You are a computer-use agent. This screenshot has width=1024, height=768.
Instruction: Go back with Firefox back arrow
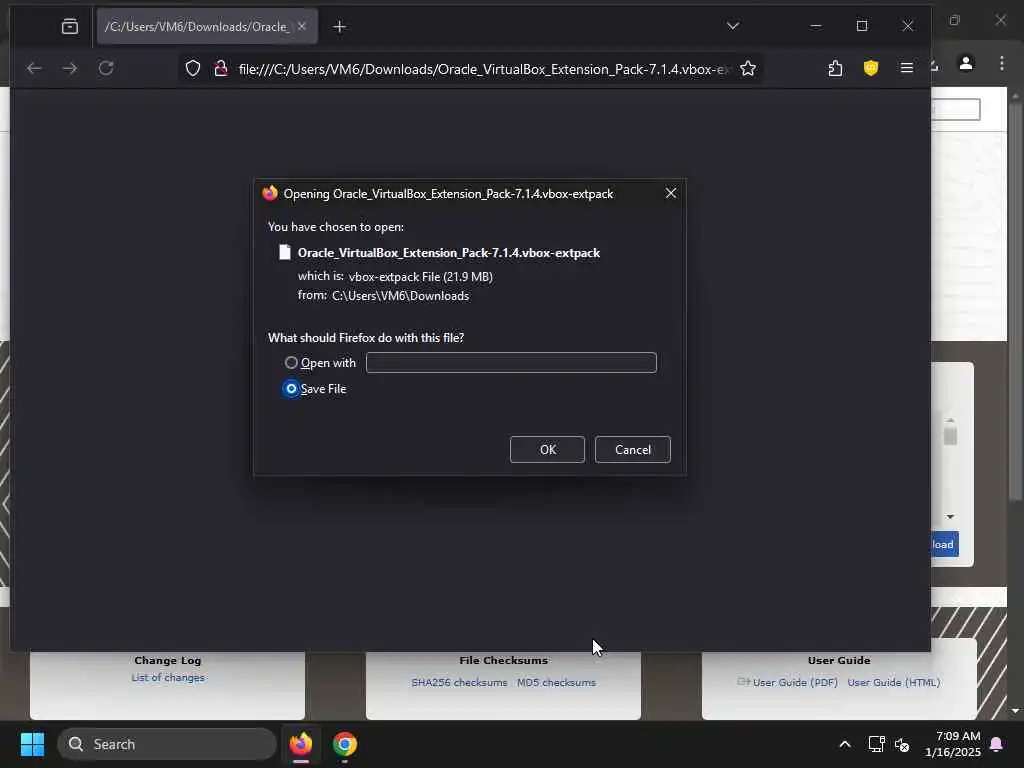coord(34,68)
